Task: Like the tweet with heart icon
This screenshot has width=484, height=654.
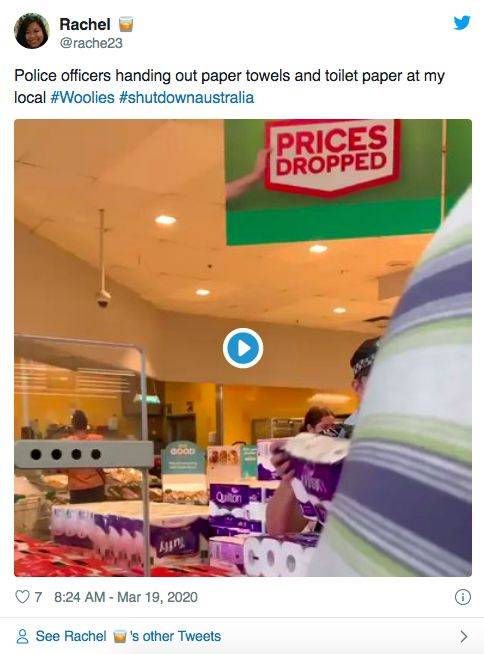Action: (22, 597)
